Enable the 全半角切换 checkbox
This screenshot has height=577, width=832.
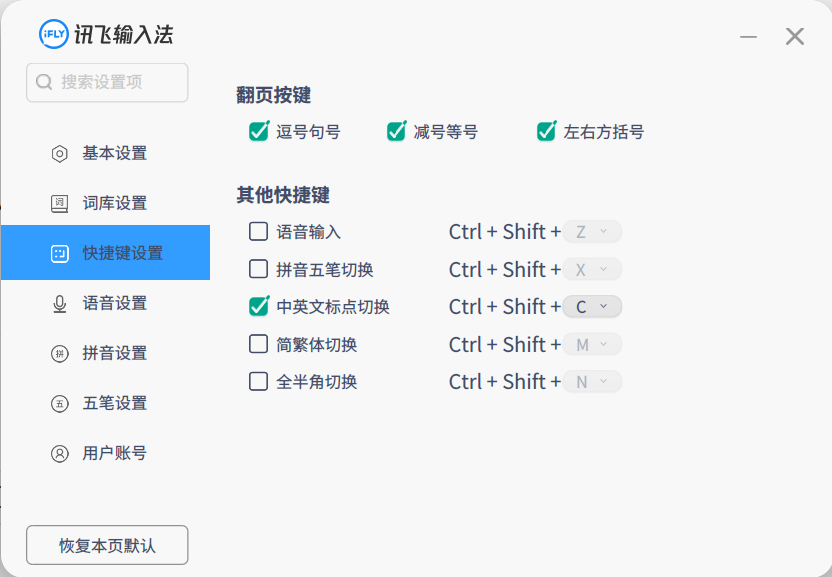pyautogui.click(x=258, y=382)
